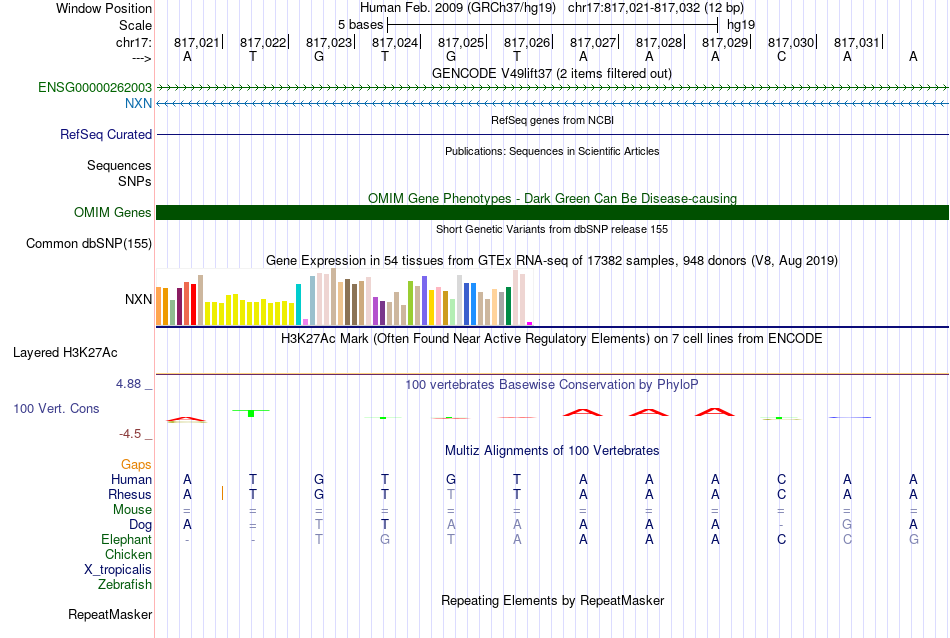Open the 100 Vert. Cons track label
Viewport: 950px width, 638px height.
click(x=56, y=408)
